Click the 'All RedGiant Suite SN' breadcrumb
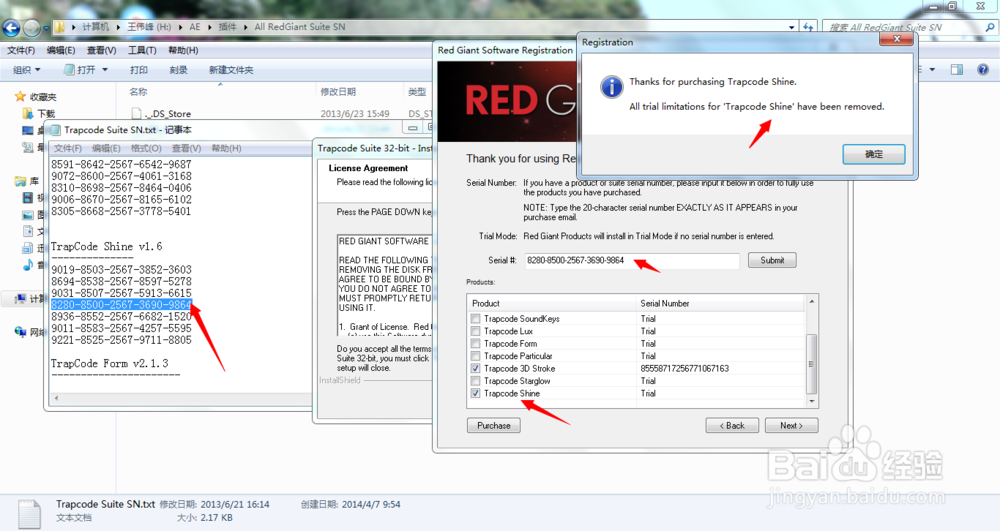The image size is (1000, 531). [300, 27]
